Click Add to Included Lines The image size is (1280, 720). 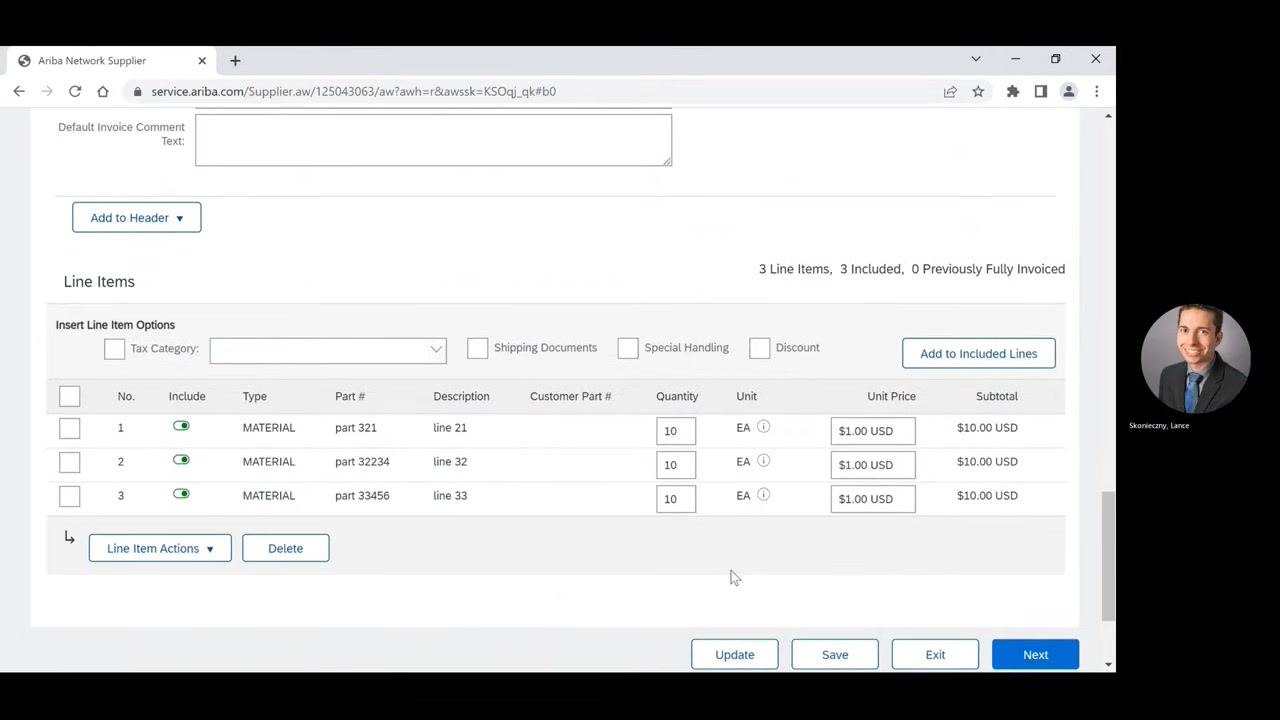click(979, 353)
